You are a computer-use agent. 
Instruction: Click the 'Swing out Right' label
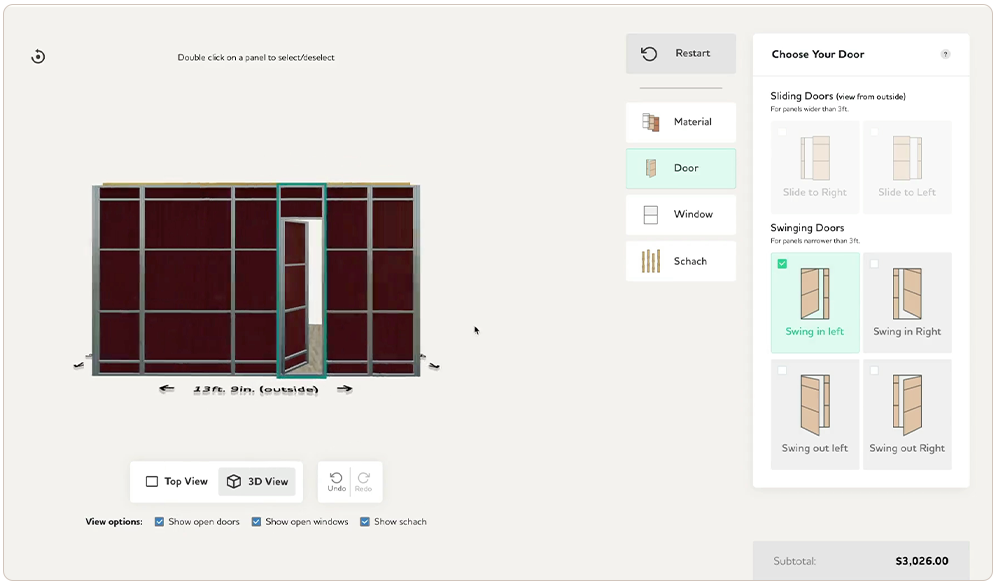907,448
